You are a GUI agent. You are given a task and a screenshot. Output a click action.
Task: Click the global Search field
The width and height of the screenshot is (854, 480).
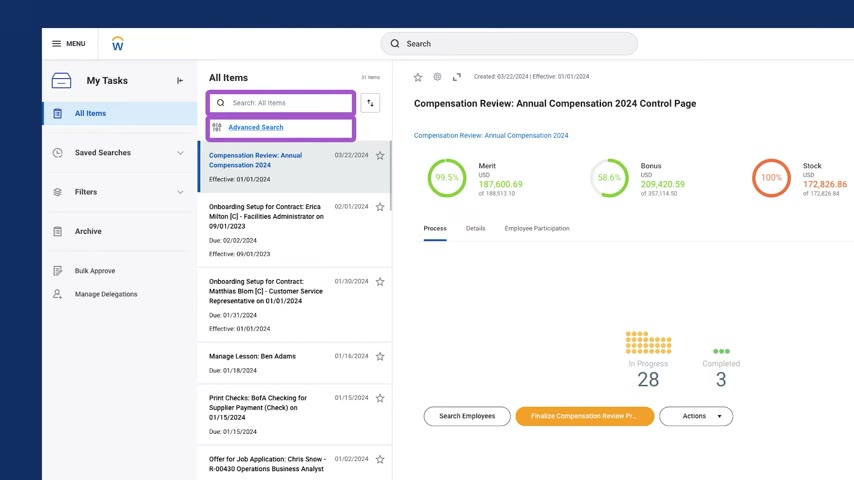point(509,44)
